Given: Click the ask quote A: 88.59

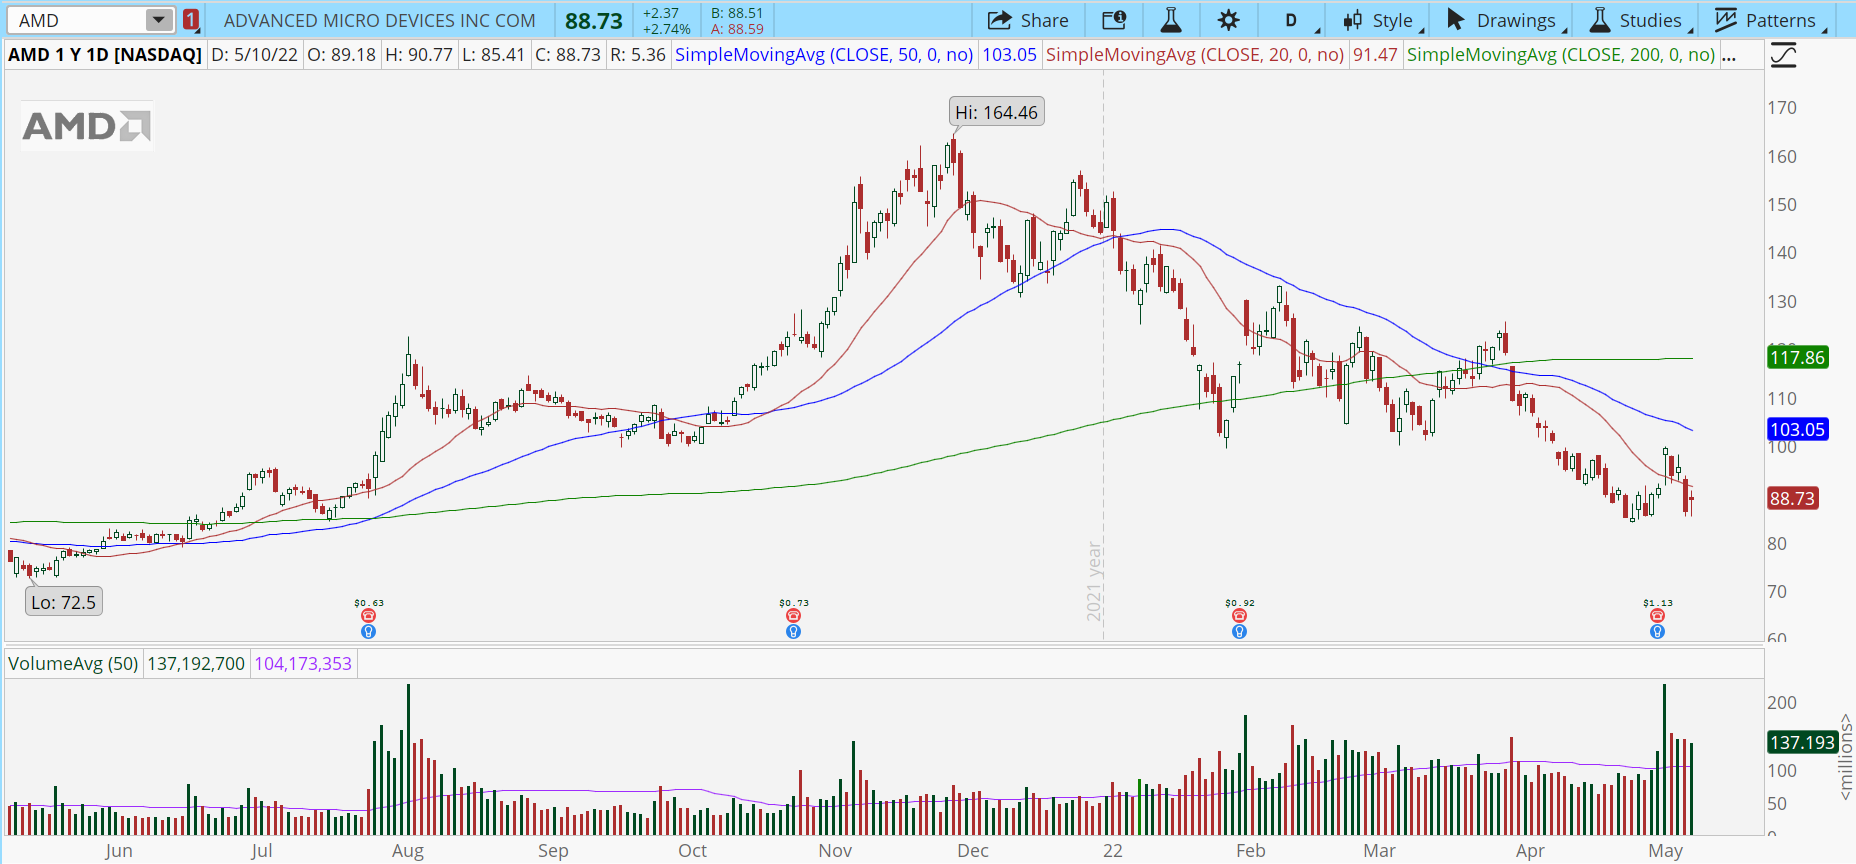Looking at the screenshot, I should (737, 29).
